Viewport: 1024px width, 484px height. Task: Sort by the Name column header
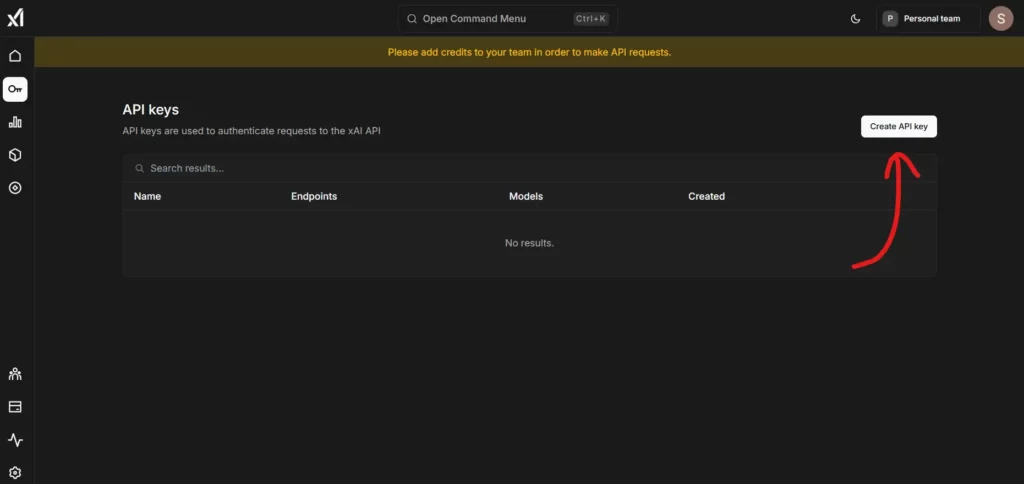(147, 196)
